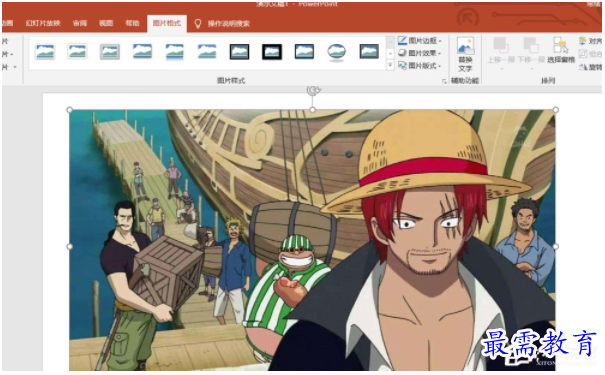Open the 图片样式 group dialog launcher
Image resolution: width=605 pixels, height=375 pixels.
[x=444, y=81]
